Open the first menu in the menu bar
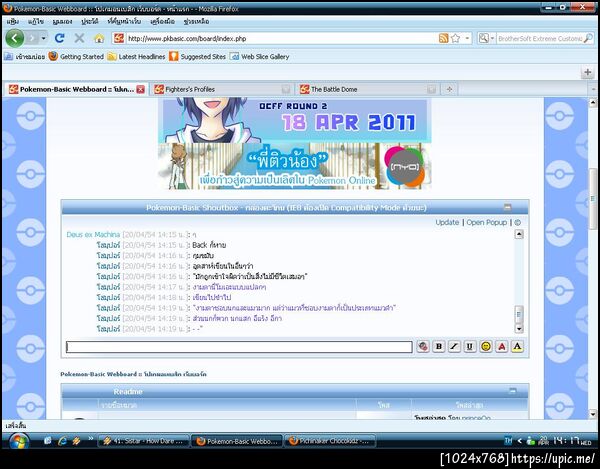600x469 pixels. tap(13, 21)
